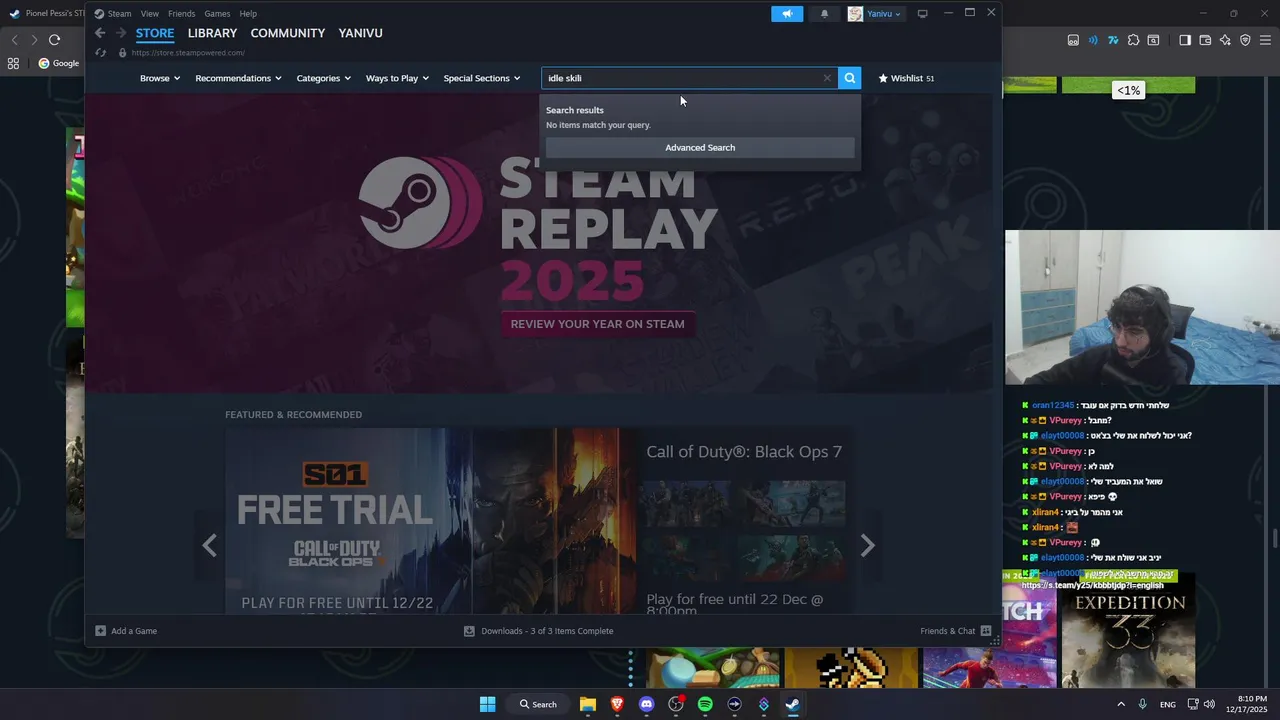Open the Brave Leo AI sparkle icon
This screenshot has width=1280, height=720.
pos(1225,40)
